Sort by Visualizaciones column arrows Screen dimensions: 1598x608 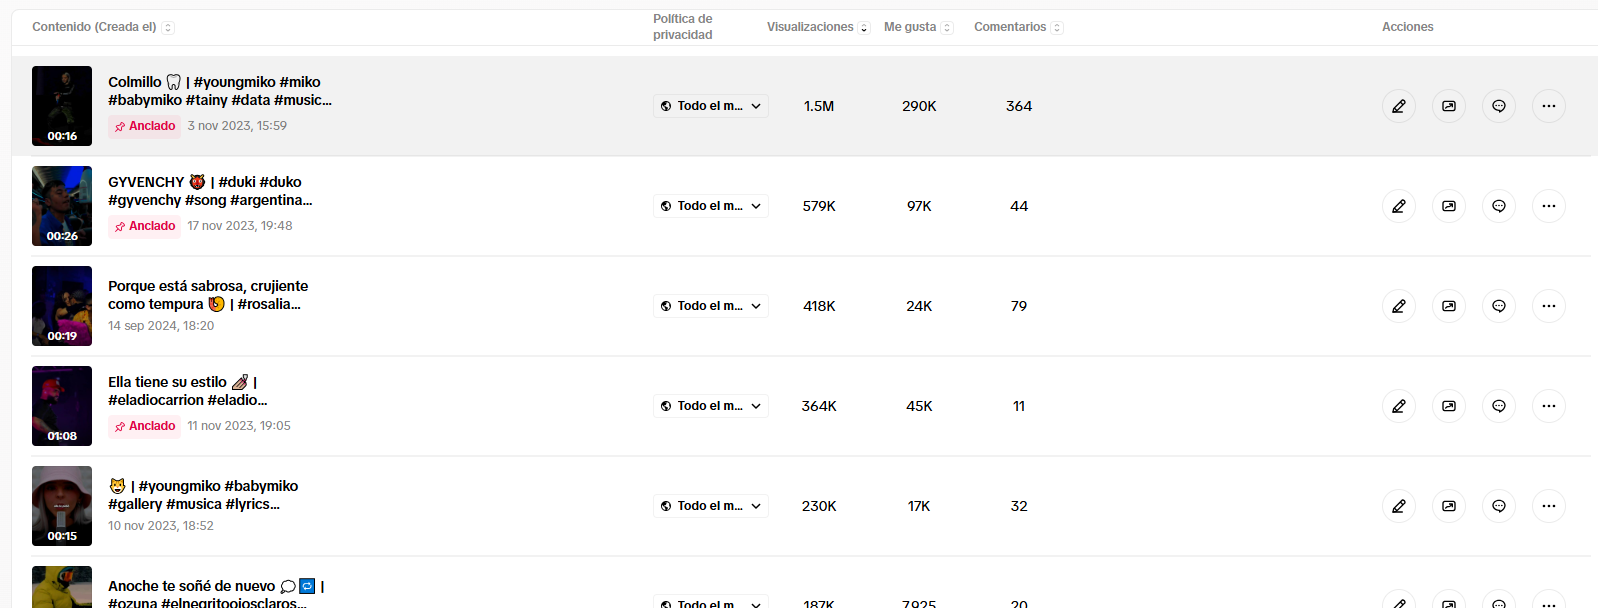click(864, 28)
